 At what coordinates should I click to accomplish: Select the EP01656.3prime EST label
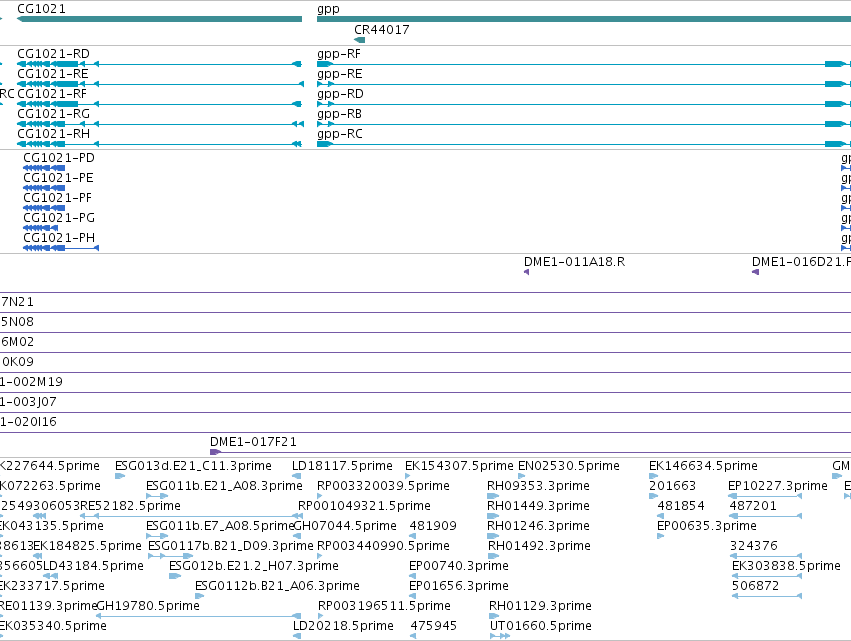[x=459, y=586]
